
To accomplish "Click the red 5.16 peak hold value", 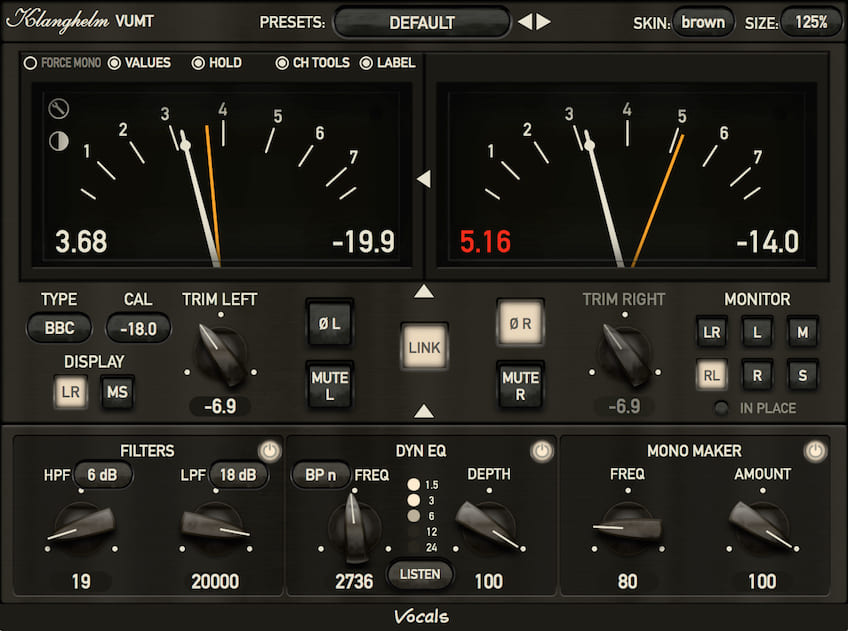I will (x=485, y=242).
